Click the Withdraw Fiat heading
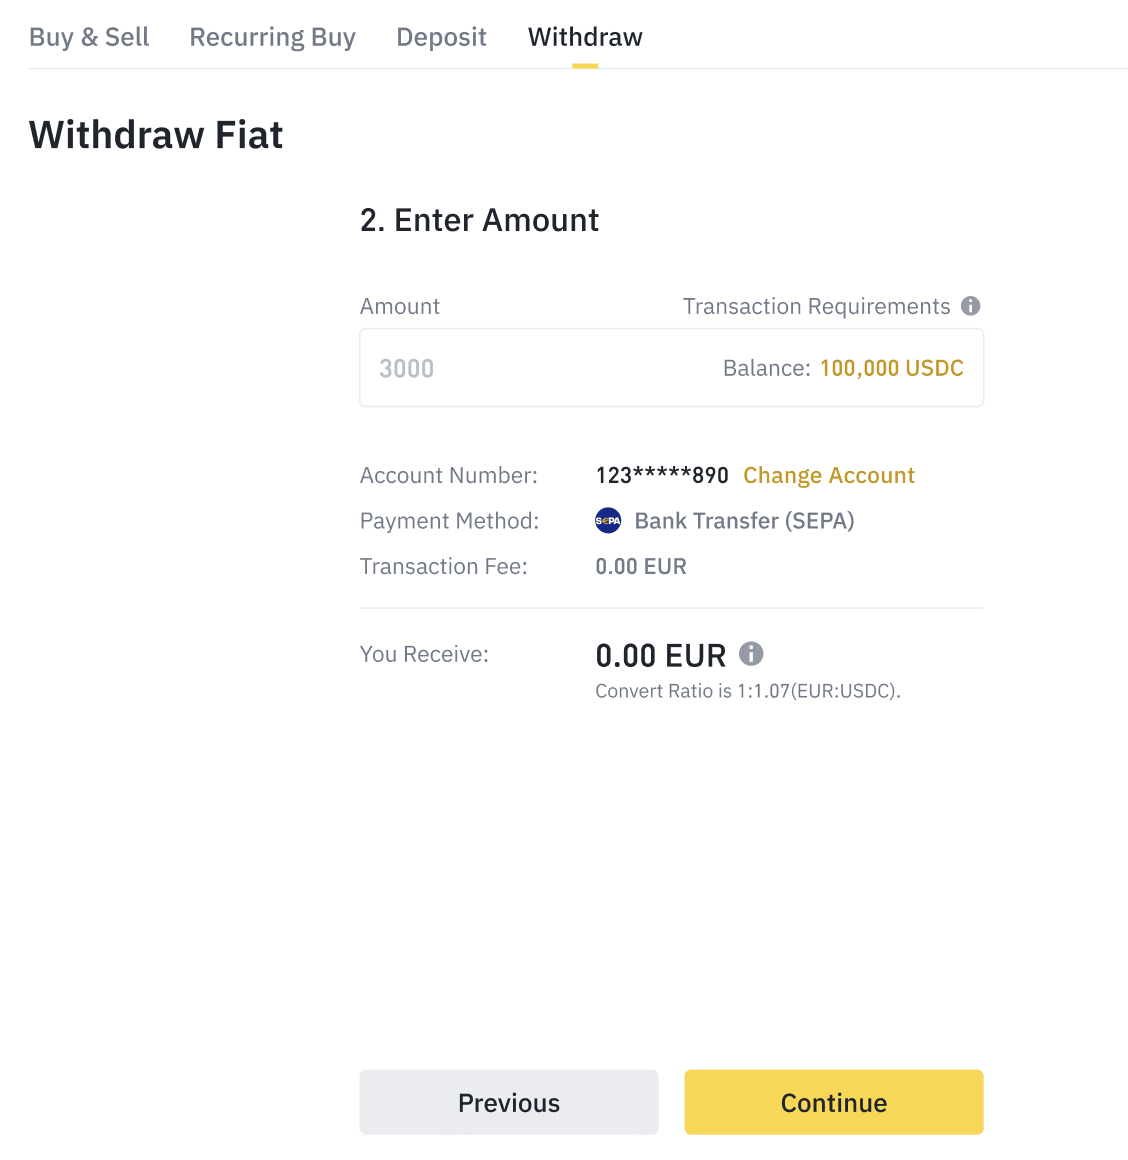The image size is (1128, 1160). click(156, 135)
